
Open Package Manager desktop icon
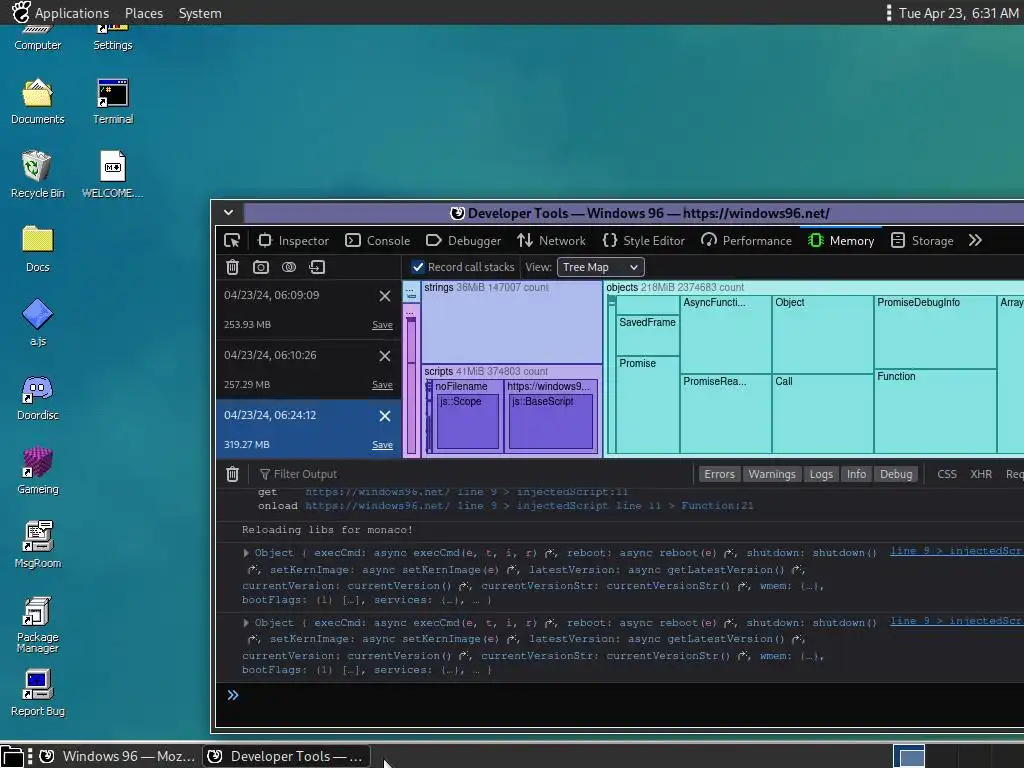[37, 624]
